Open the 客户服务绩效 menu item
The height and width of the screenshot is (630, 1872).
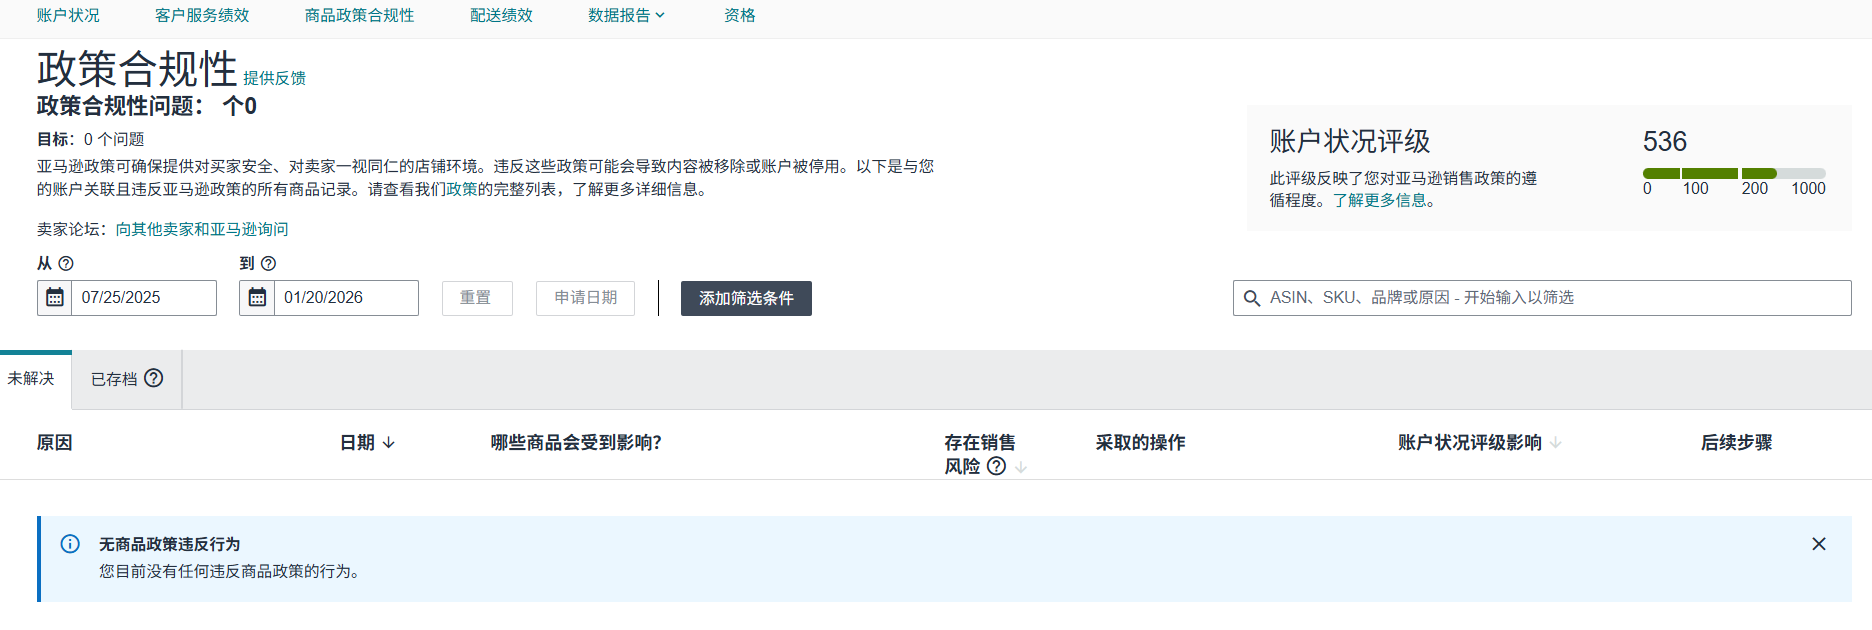(x=202, y=16)
